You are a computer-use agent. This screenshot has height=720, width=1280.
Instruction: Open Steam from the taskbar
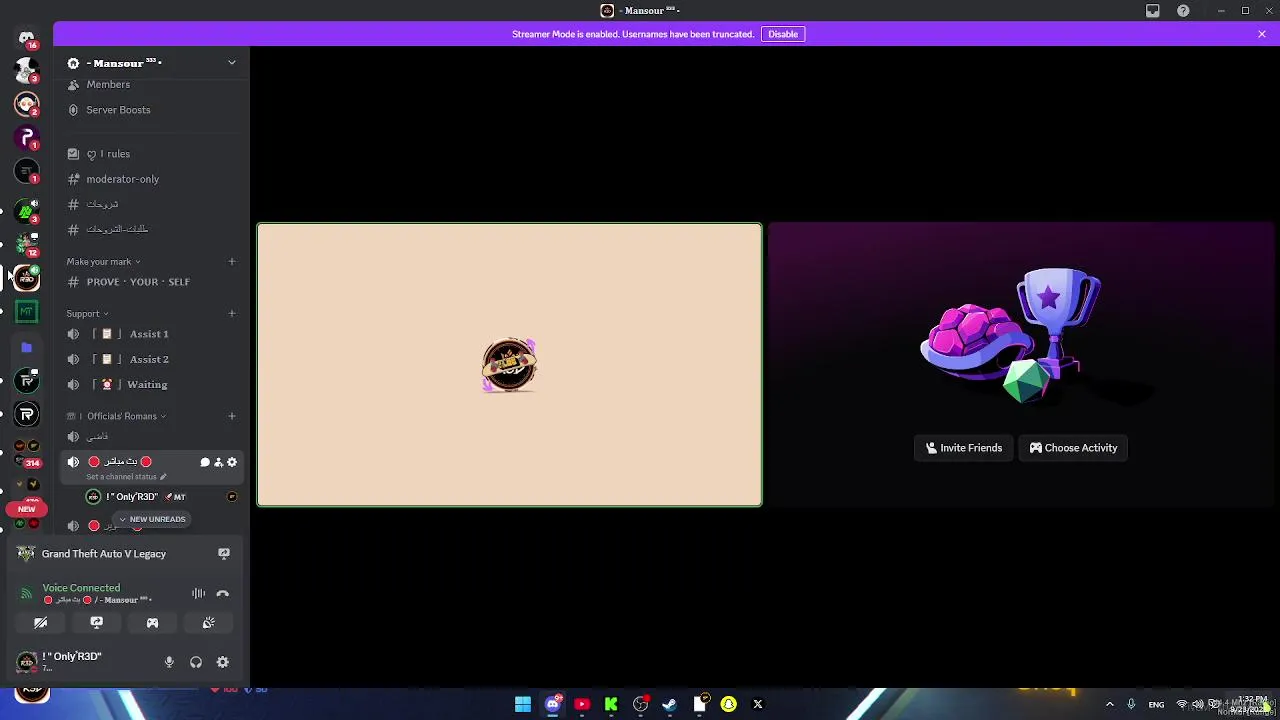[669, 704]
